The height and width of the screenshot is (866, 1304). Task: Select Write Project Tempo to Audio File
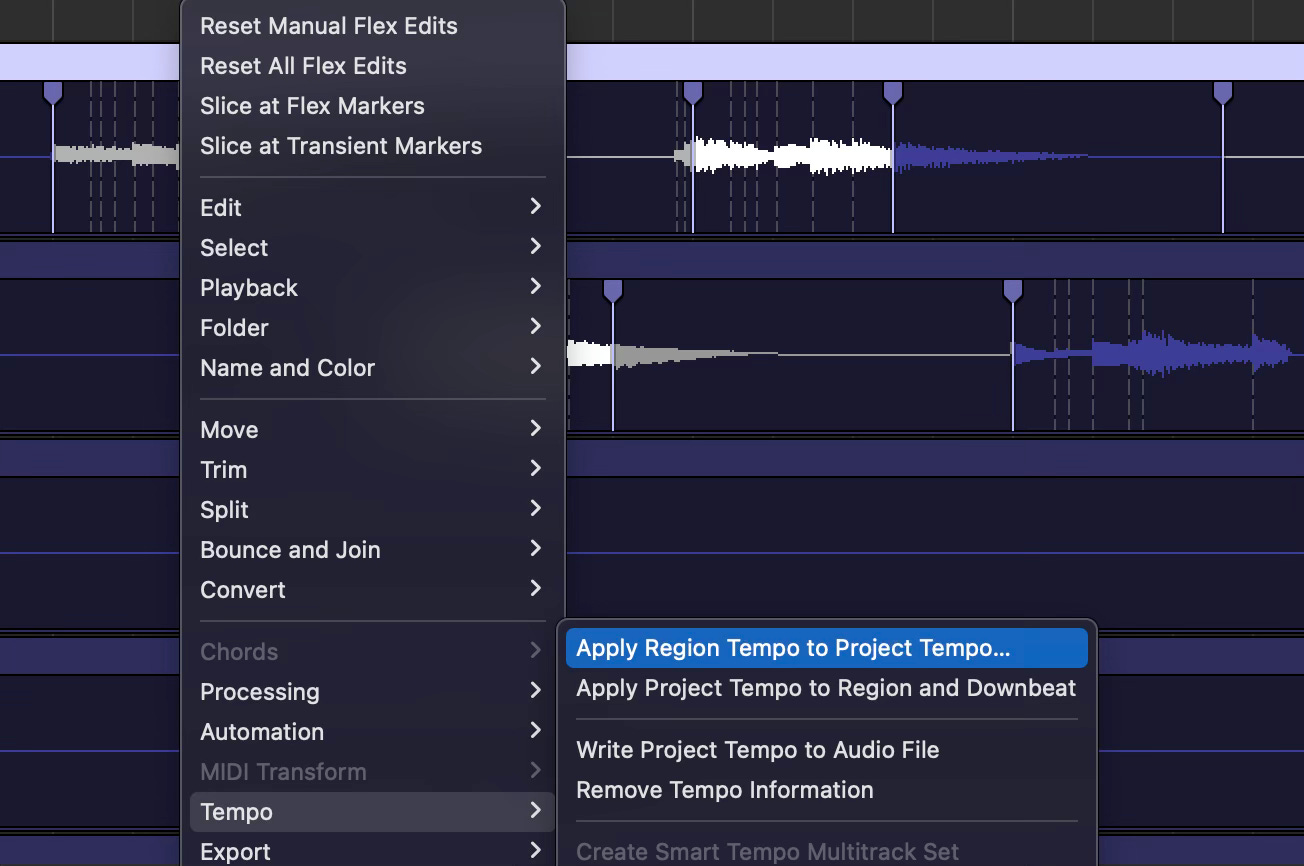point(826,749)
